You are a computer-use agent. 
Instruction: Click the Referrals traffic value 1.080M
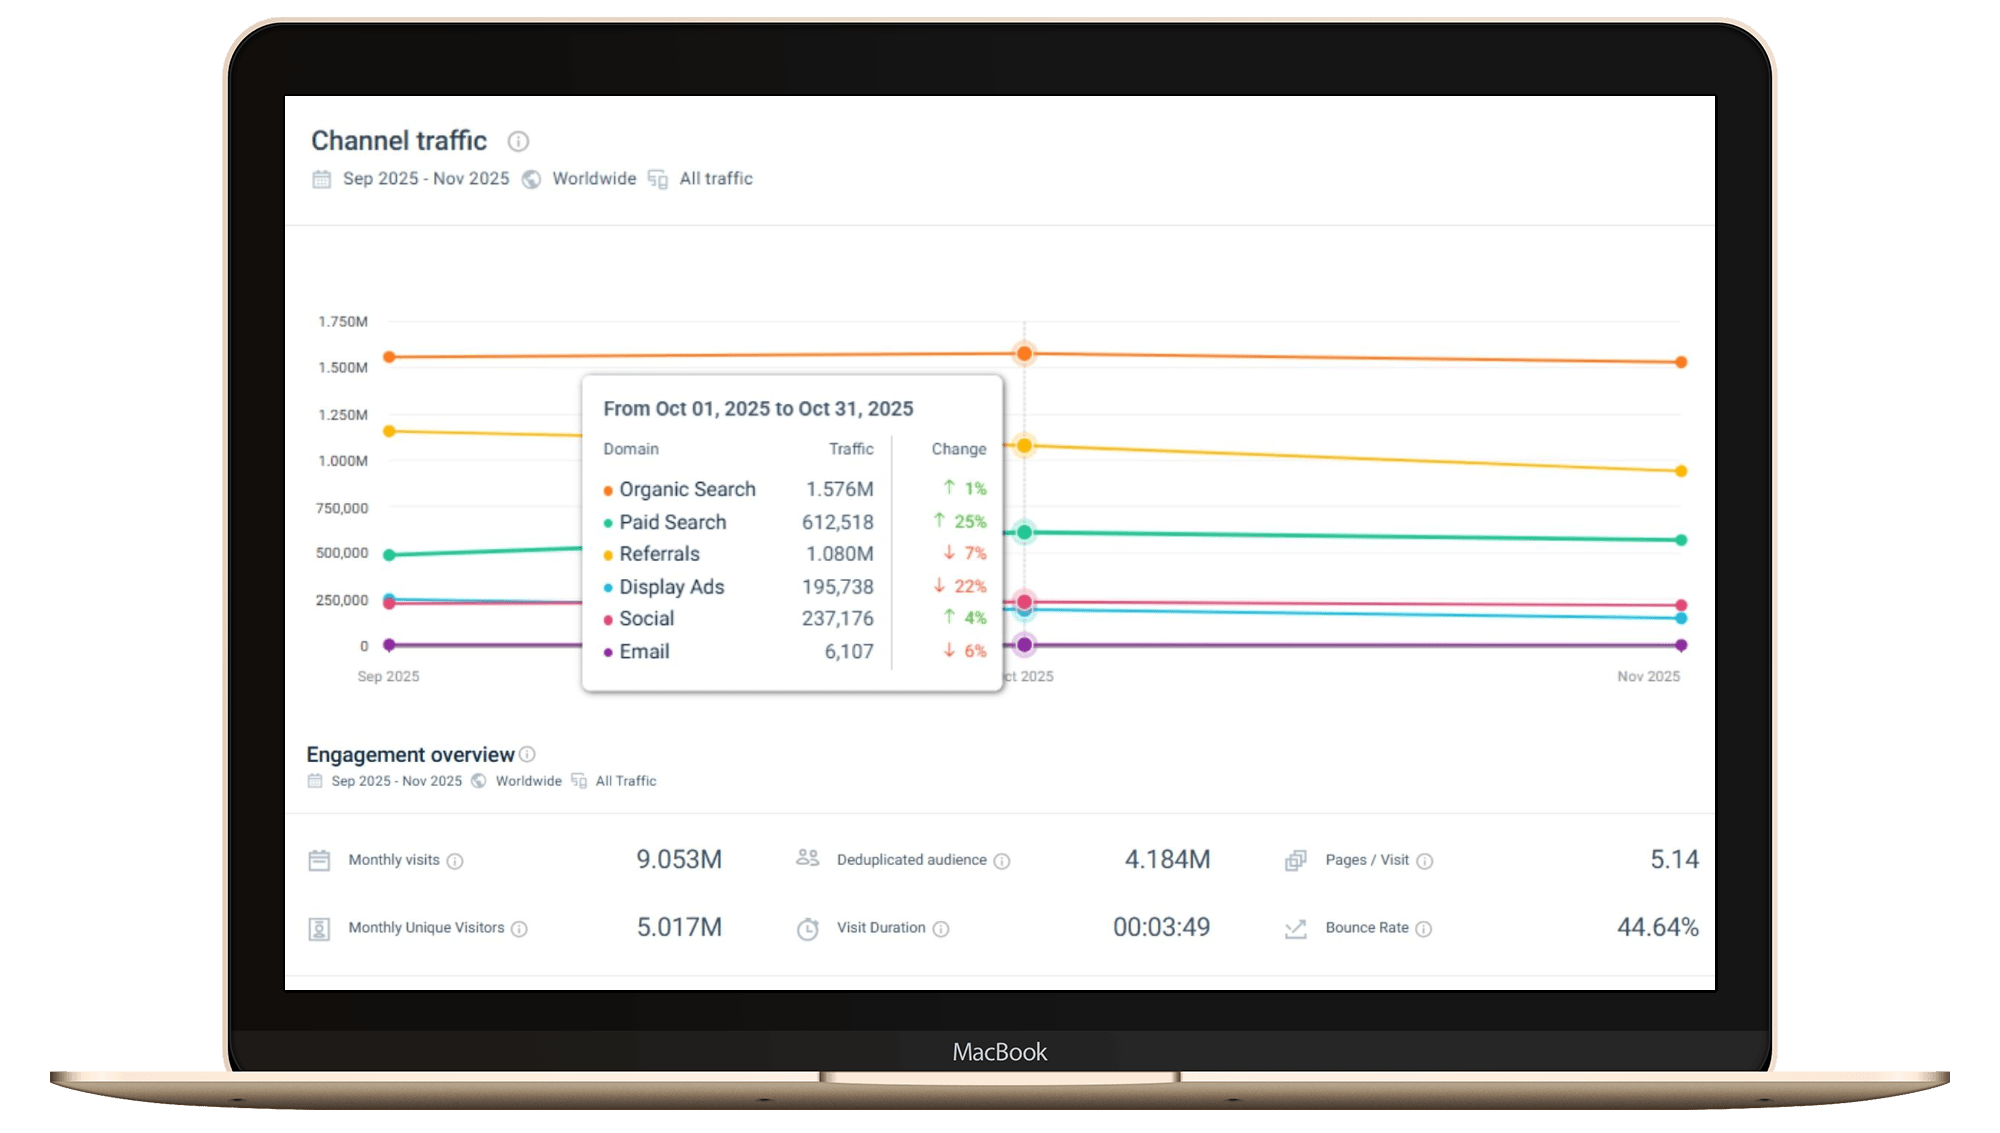click(838, 554)
